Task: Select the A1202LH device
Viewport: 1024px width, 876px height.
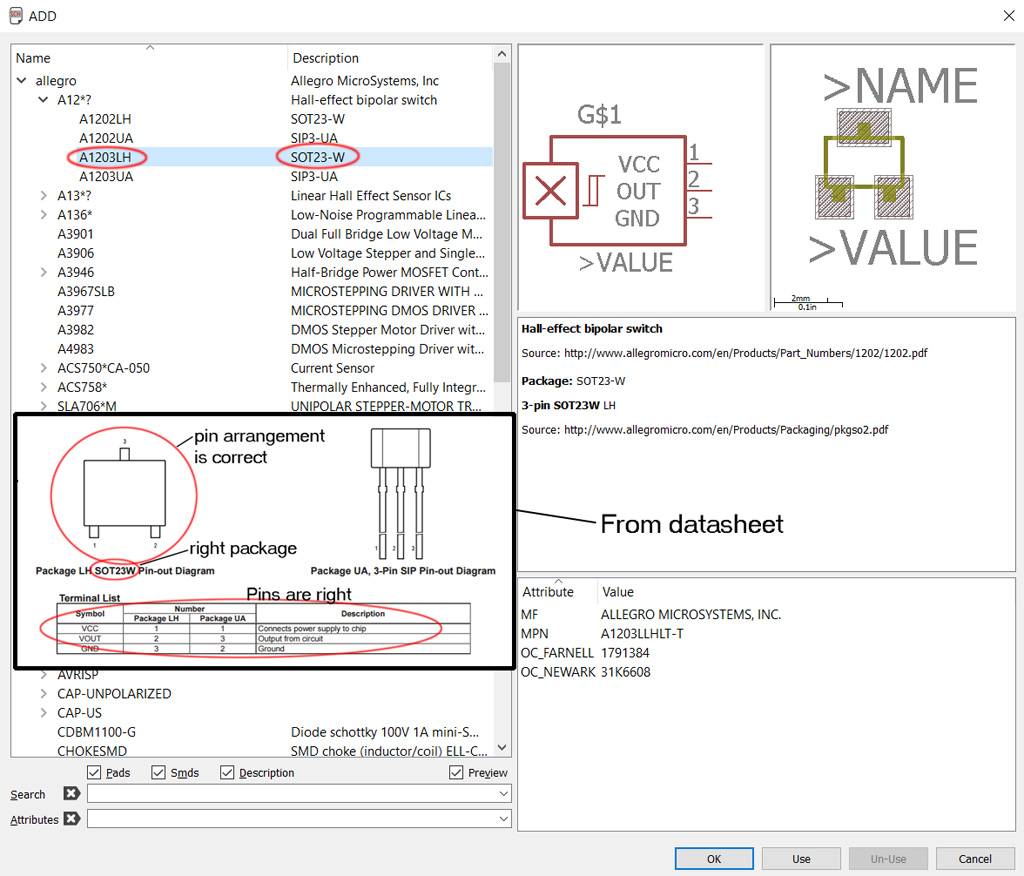Action: coord(105,119)
